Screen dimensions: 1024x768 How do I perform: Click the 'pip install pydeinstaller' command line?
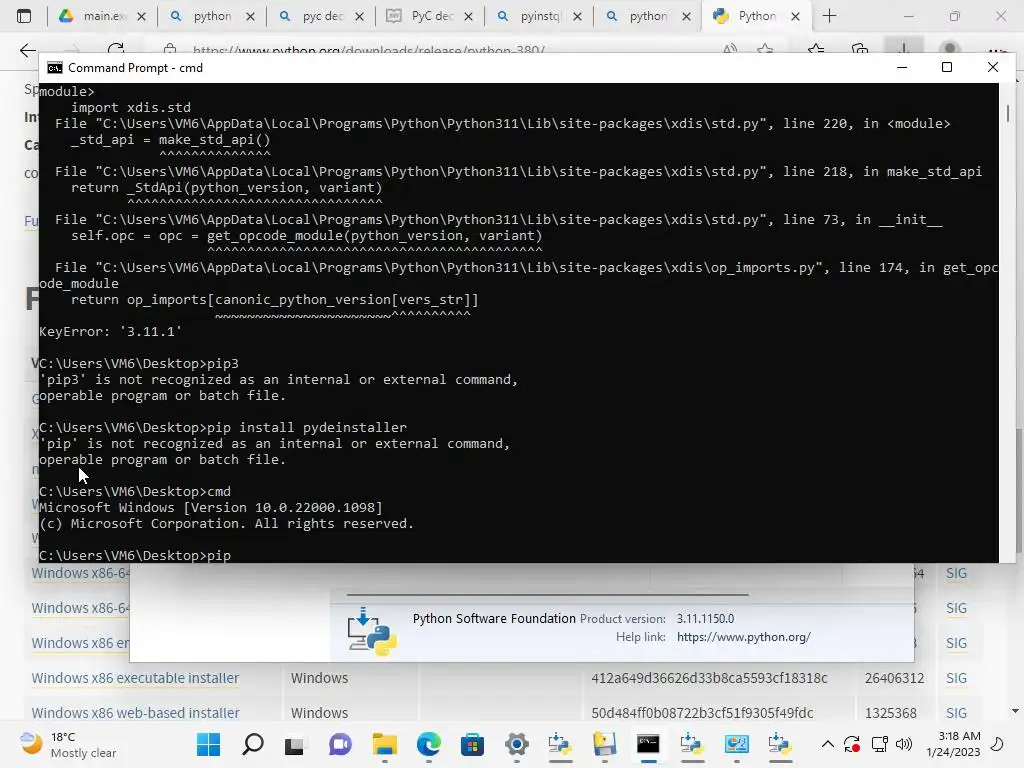pyautogui.click(x=223, y=428)
